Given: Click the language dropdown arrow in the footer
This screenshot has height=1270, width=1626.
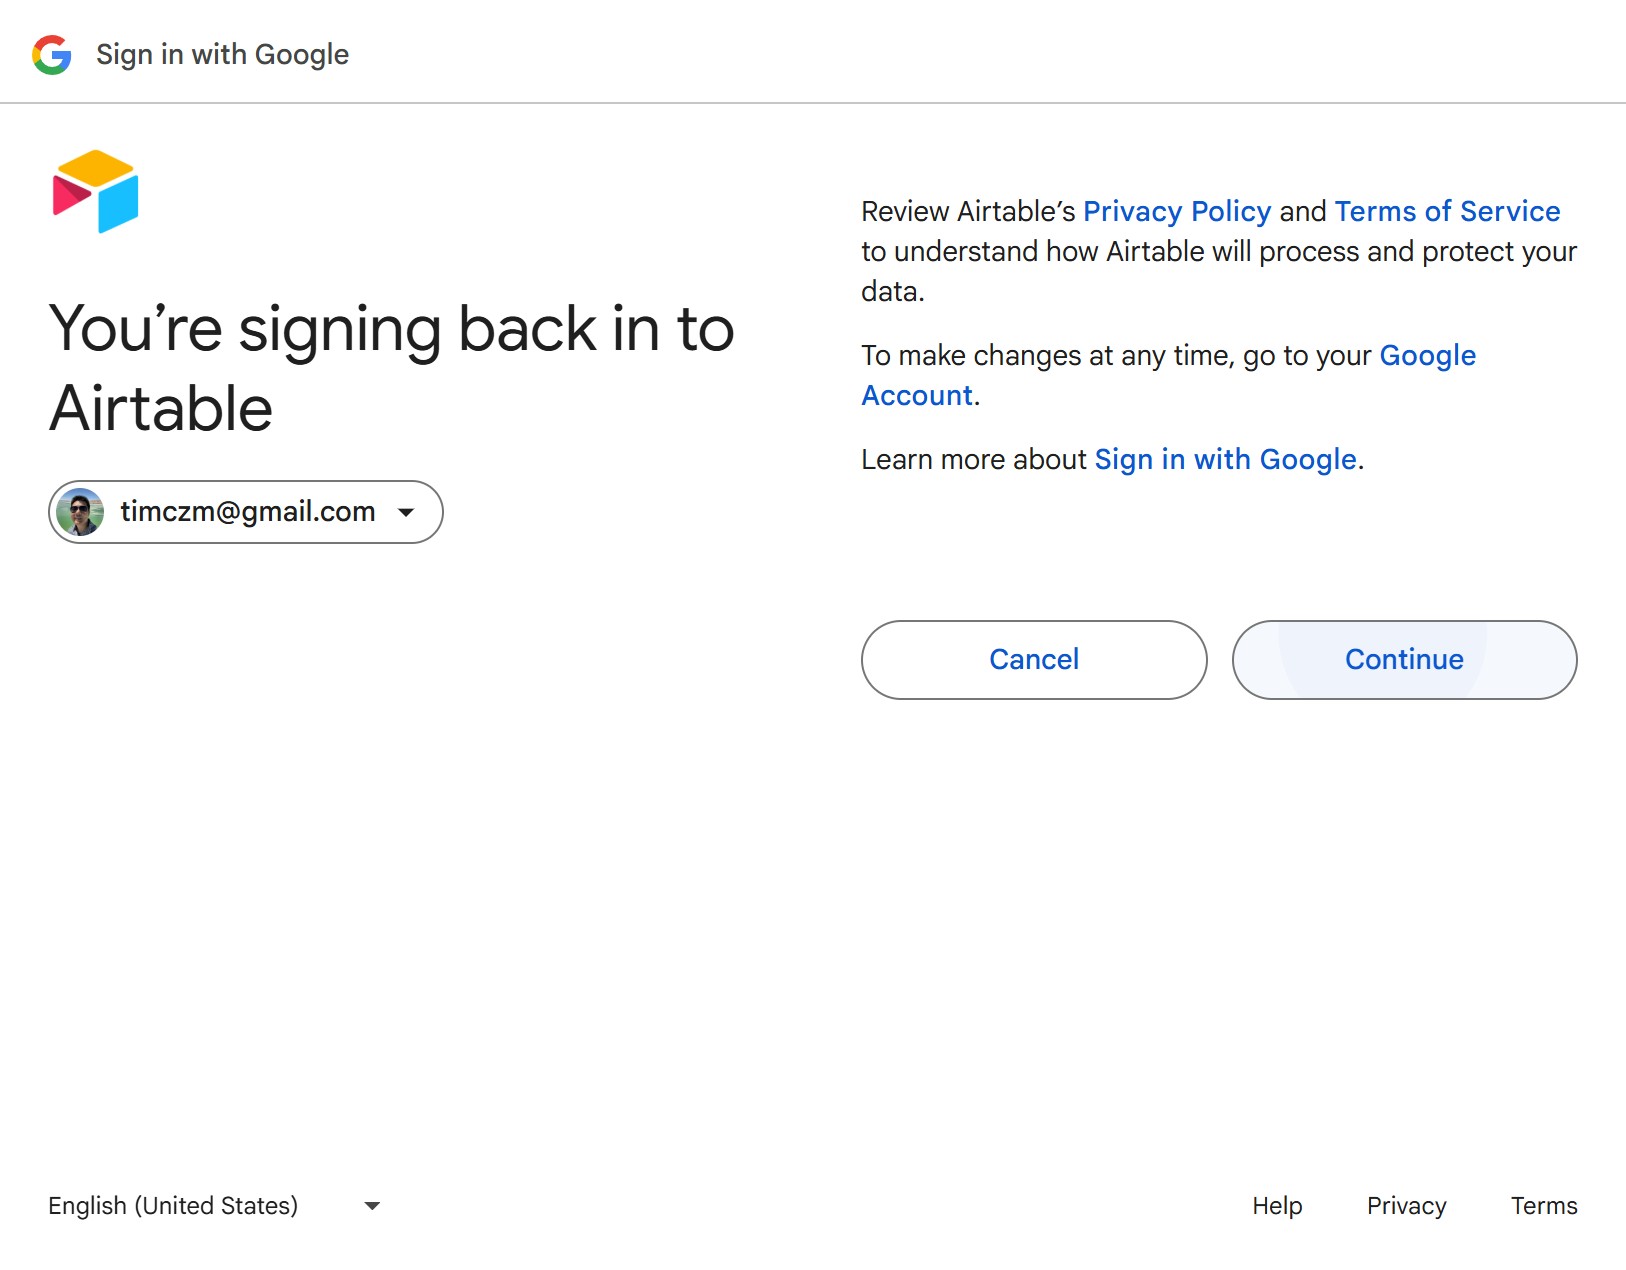Looking at the screenshot, I should point(372,1206).
